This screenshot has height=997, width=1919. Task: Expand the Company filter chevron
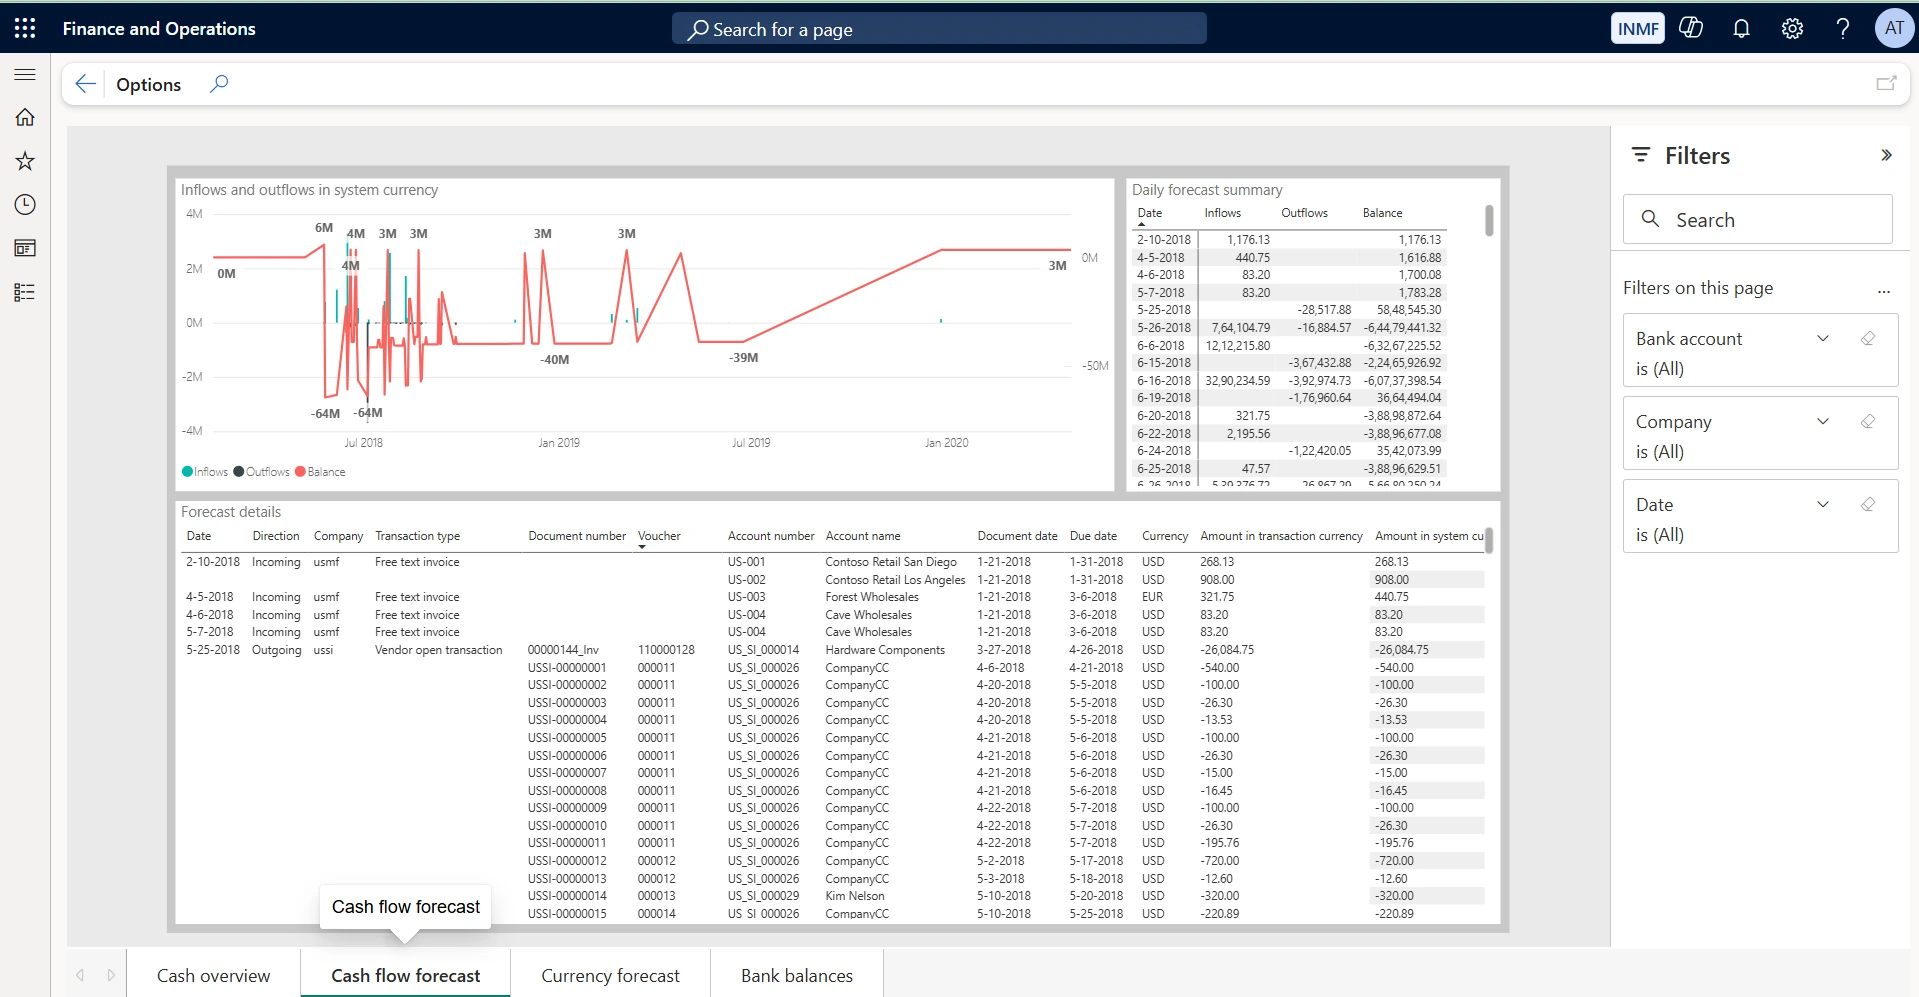(x=1823, y=421)
